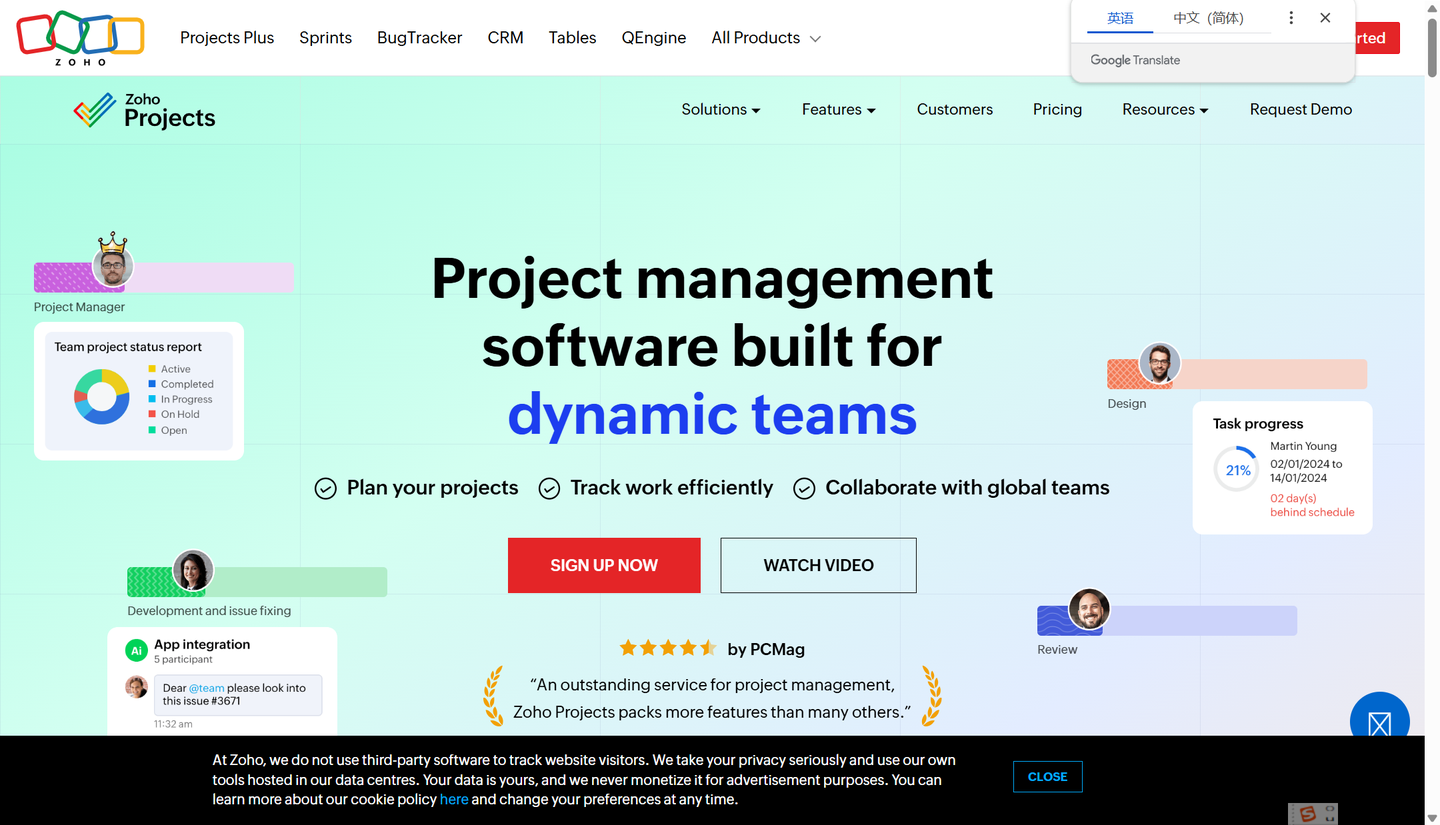Click the SIGN UP NOW button
Image resolution: width=1440 pixels, height=825 pixels.
point(604,565)
